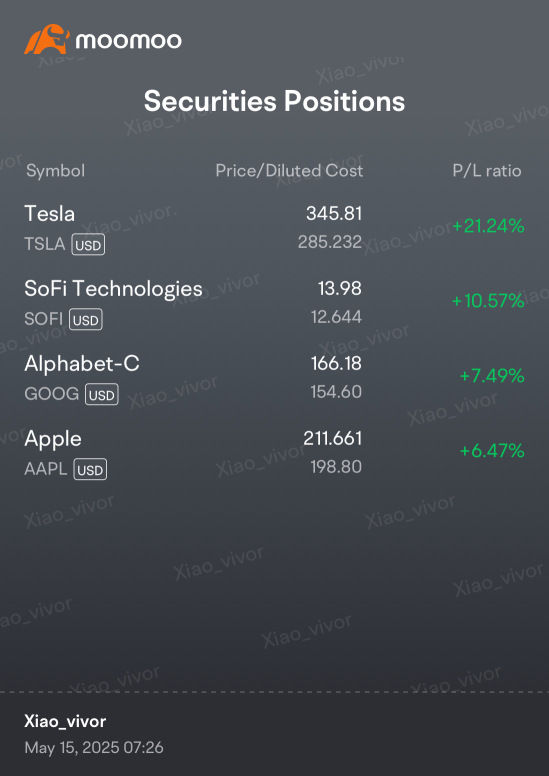Click the Symbol column header
This screenshot has height=776, width=549.
(55, 171)
